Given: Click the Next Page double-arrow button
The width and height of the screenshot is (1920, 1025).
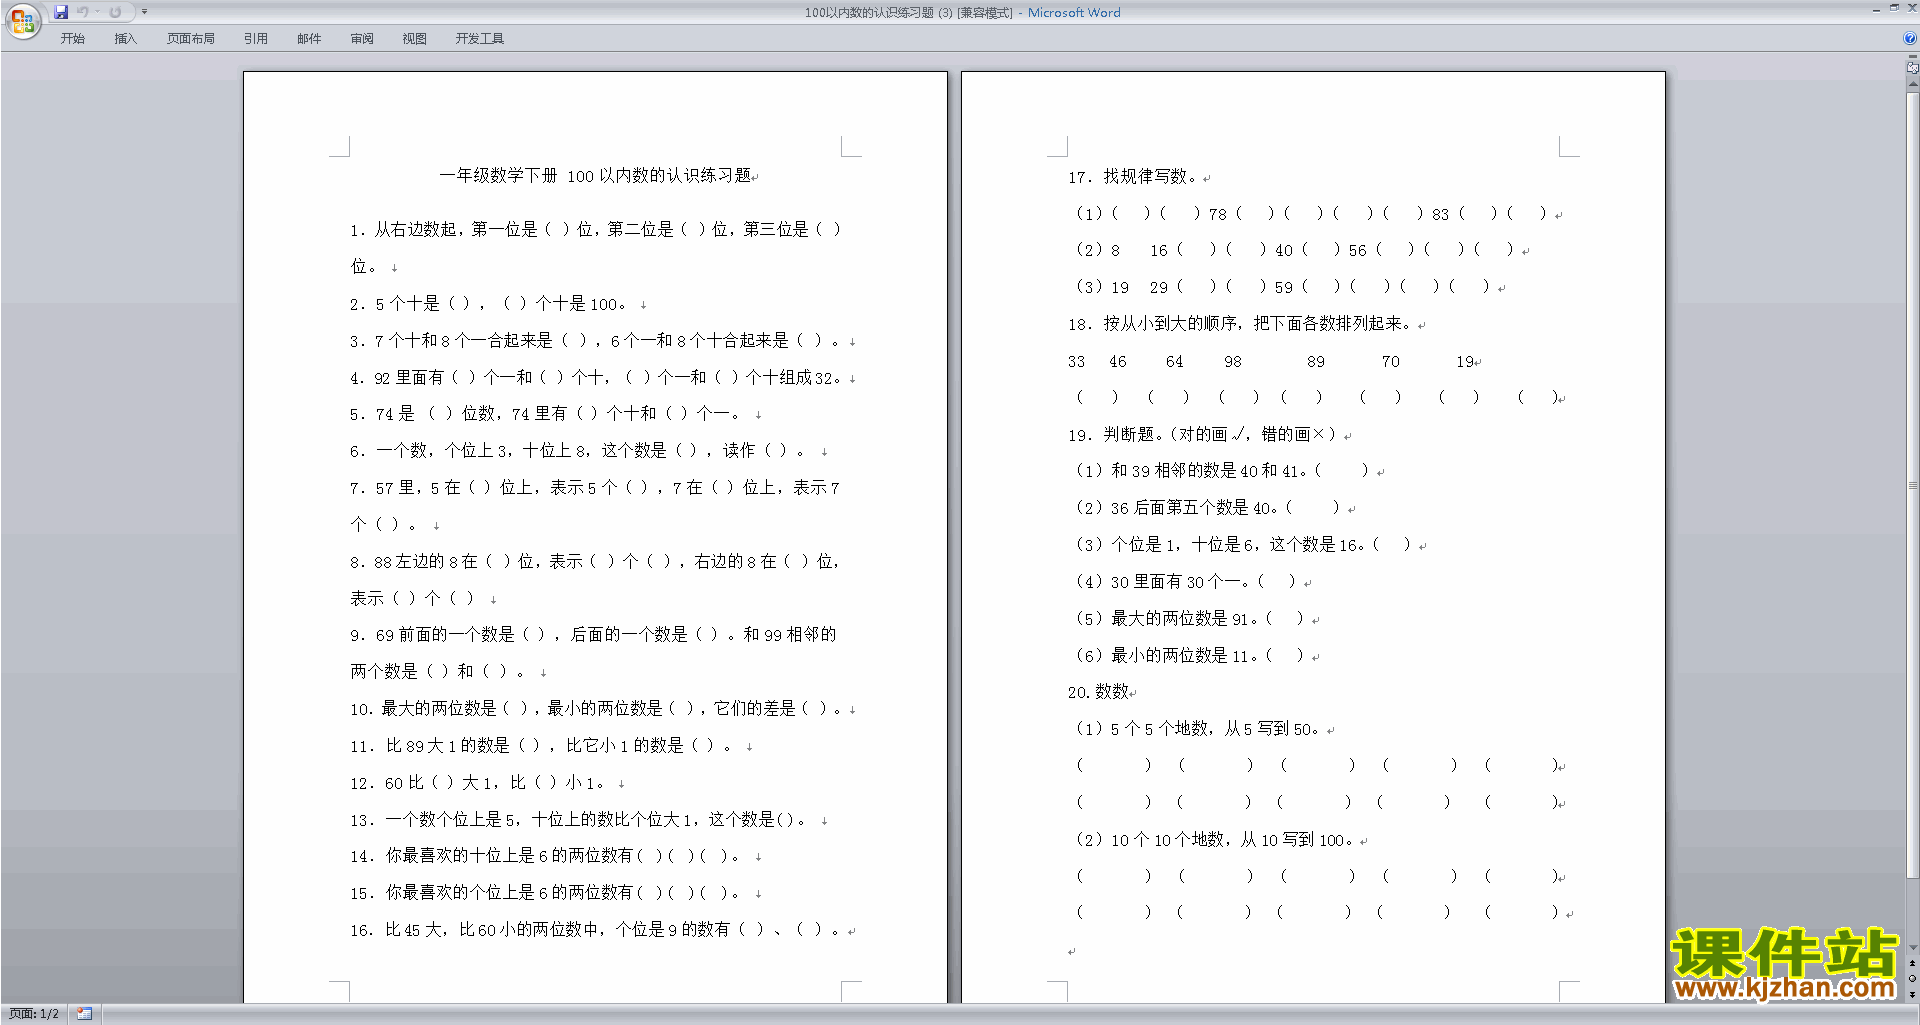Looking at the screenshot, I should (x=1913, y=995).
